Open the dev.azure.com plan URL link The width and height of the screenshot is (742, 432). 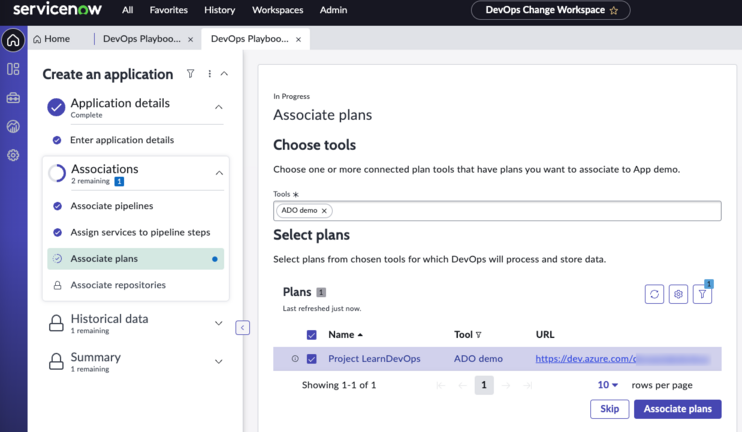pos(586,359)
